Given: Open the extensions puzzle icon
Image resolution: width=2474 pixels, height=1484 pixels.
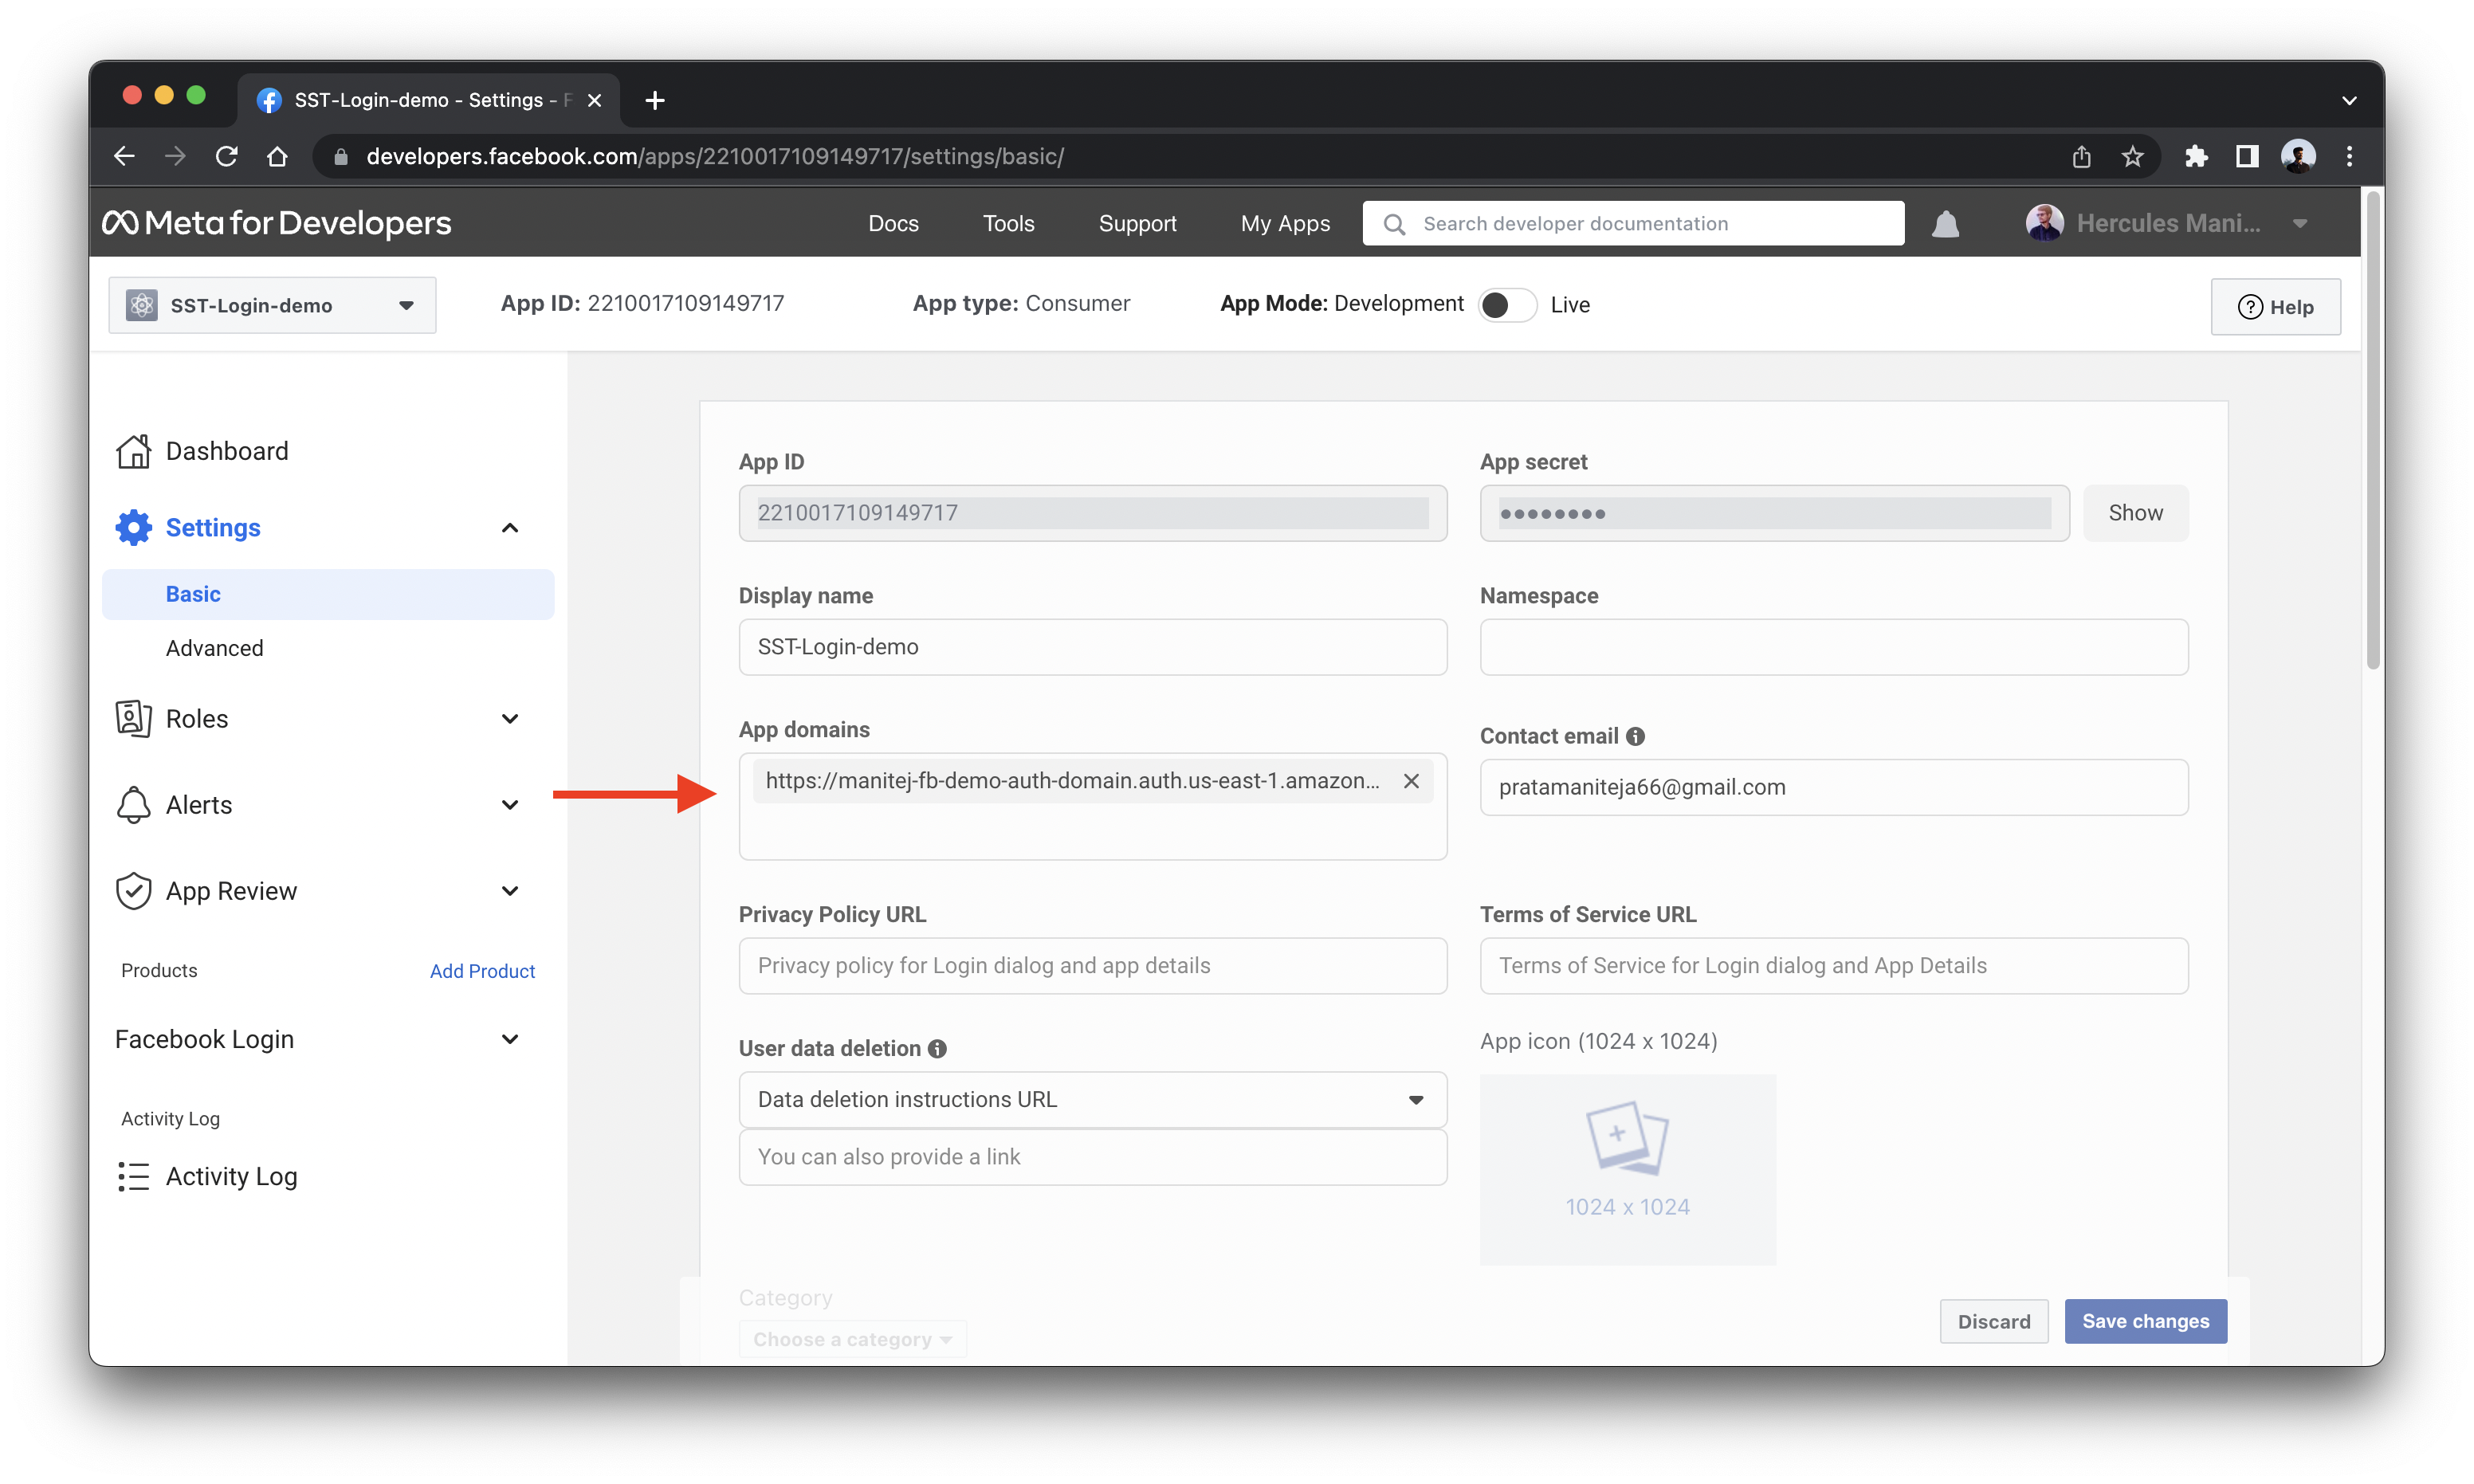Looking at the screenshot, I should pyautogui.click(x=2196, y=156).
